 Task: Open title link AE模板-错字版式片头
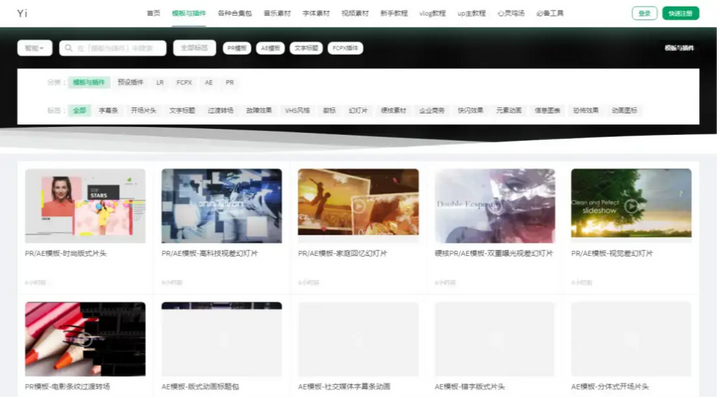point(470,387)
